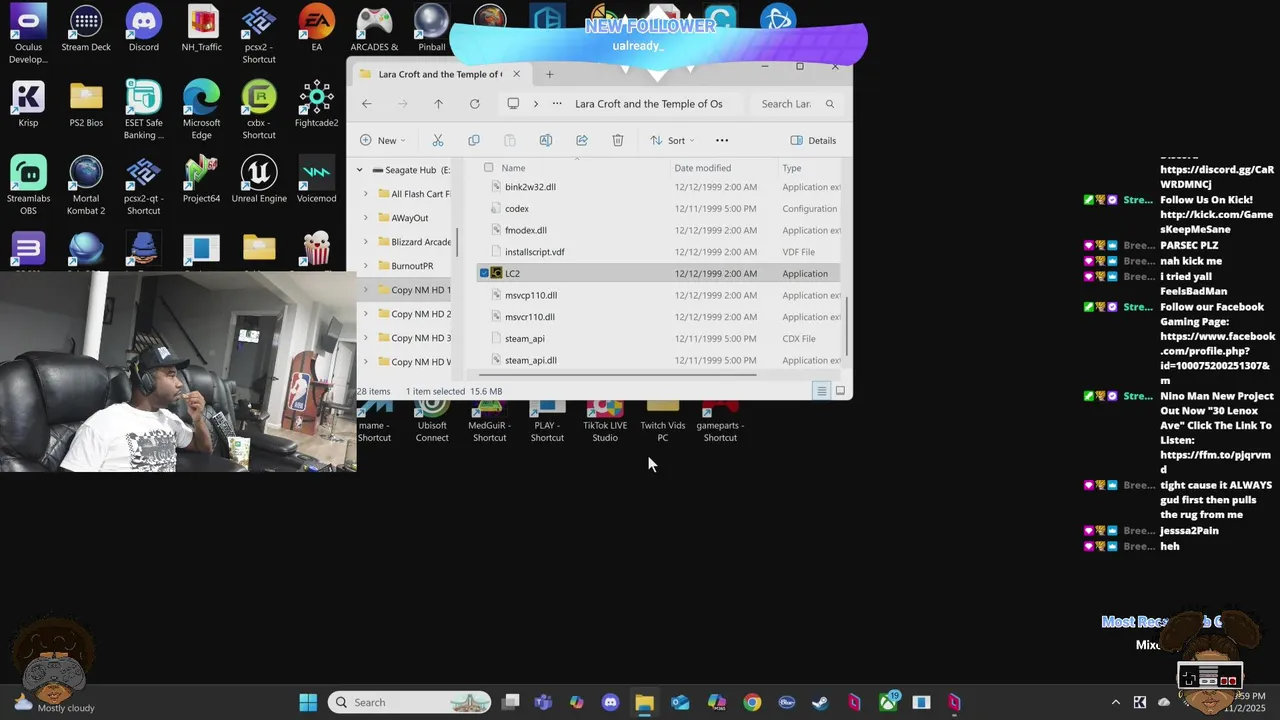The width and height of the screenshot is (1280, 720).
Task: Click the taskbar Search box
Action: [x=410, y=702]
